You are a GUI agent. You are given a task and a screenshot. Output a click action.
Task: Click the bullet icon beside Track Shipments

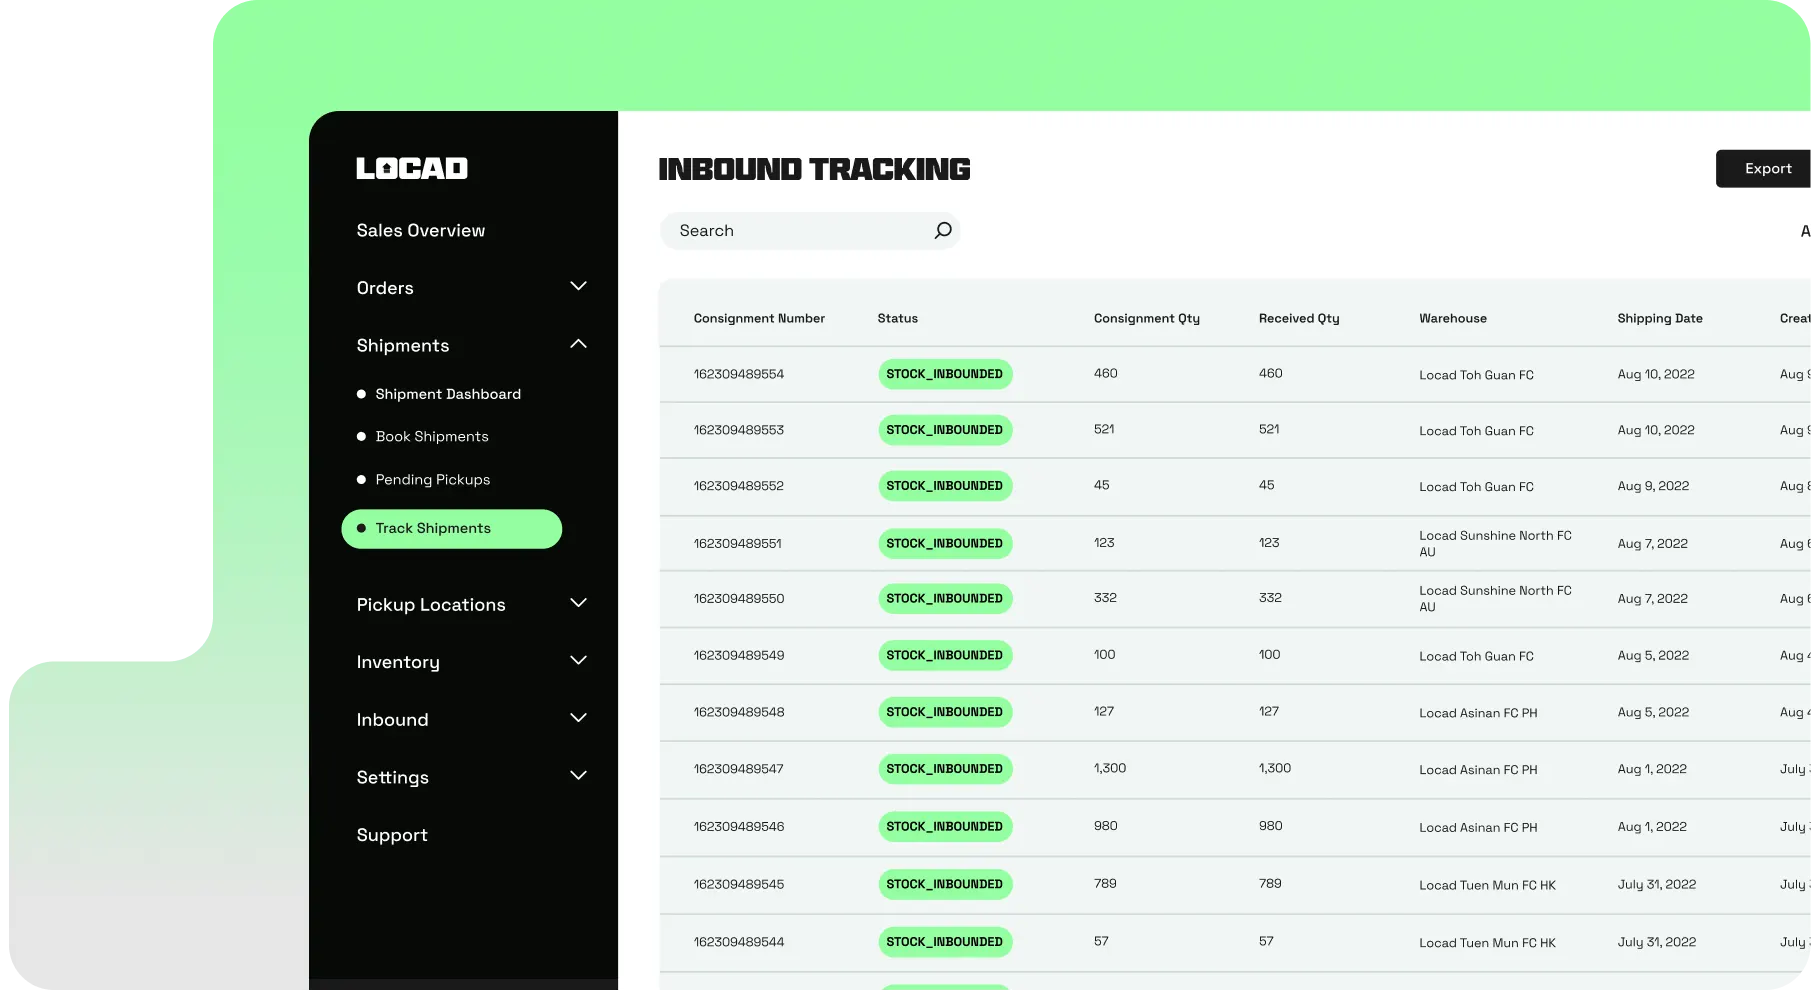362,528
